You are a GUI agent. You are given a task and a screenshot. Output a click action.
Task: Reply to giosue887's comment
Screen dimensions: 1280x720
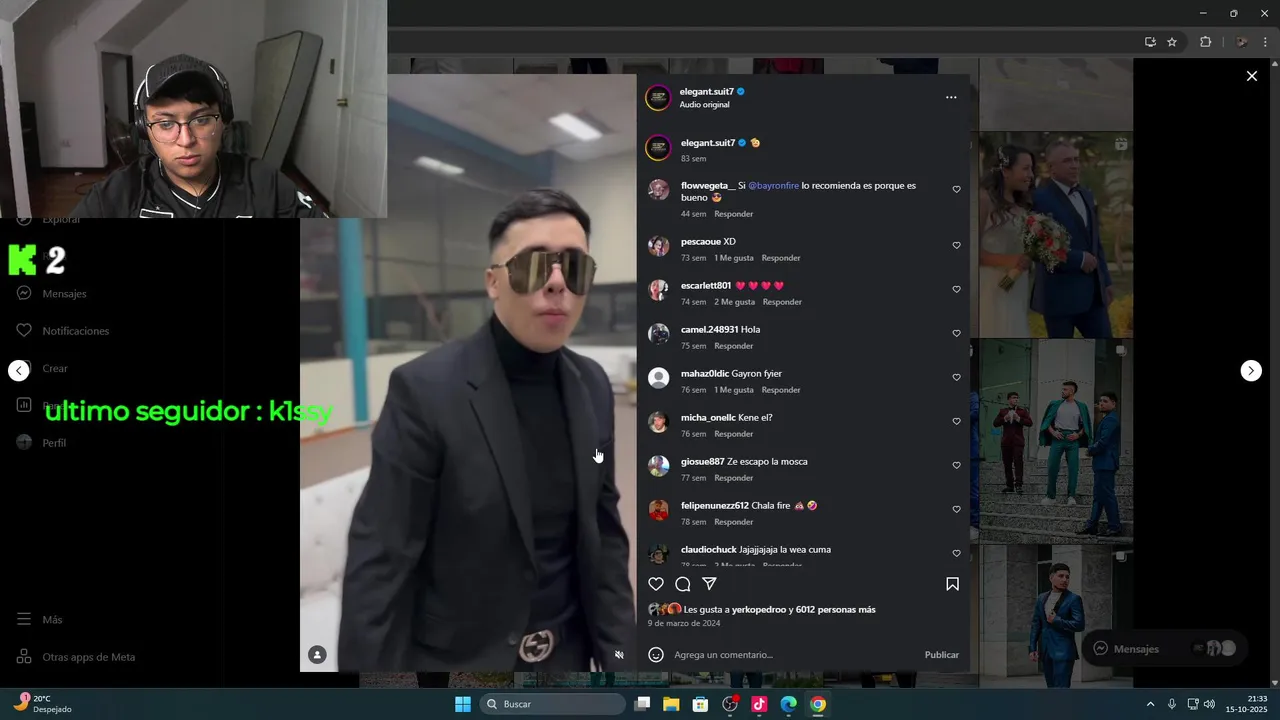click(734, 478)
